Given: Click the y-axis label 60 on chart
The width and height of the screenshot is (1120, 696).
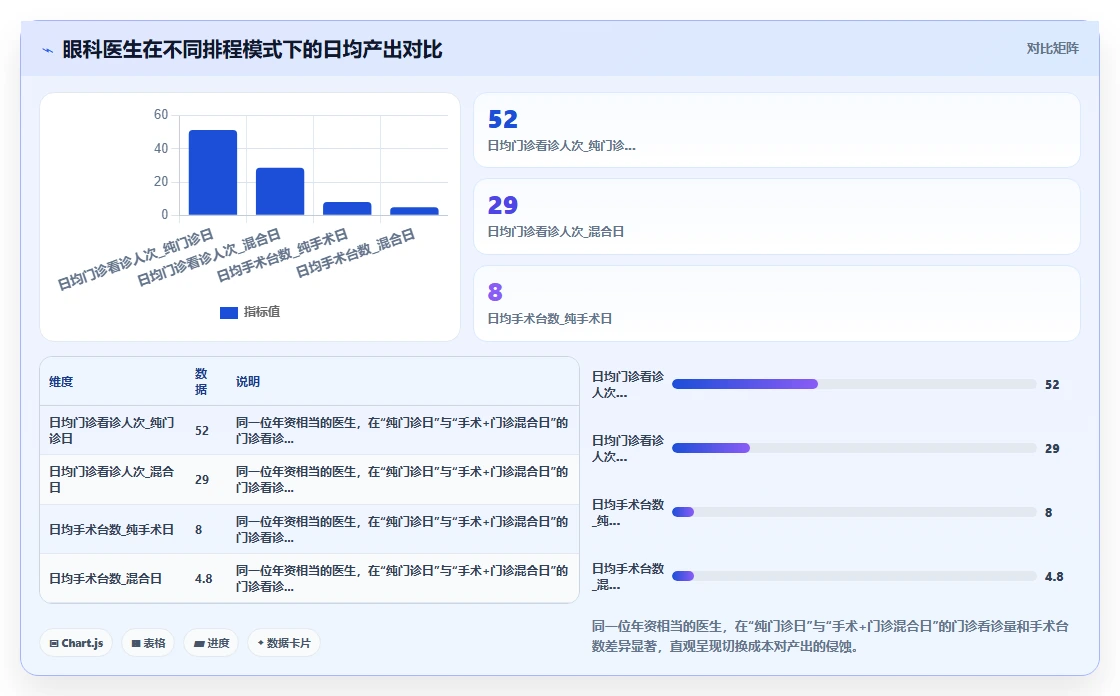Looking at the screenshot, I should (161, 114).
